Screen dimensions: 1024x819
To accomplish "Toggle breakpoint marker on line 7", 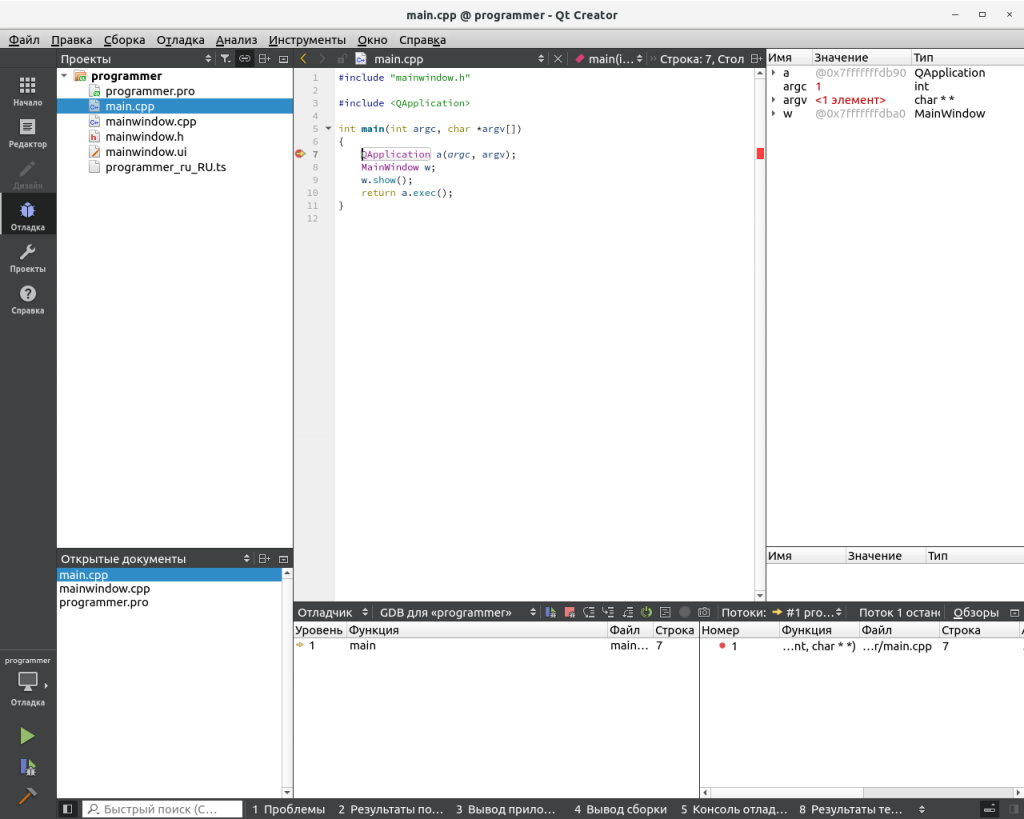I will click(300, 154).
